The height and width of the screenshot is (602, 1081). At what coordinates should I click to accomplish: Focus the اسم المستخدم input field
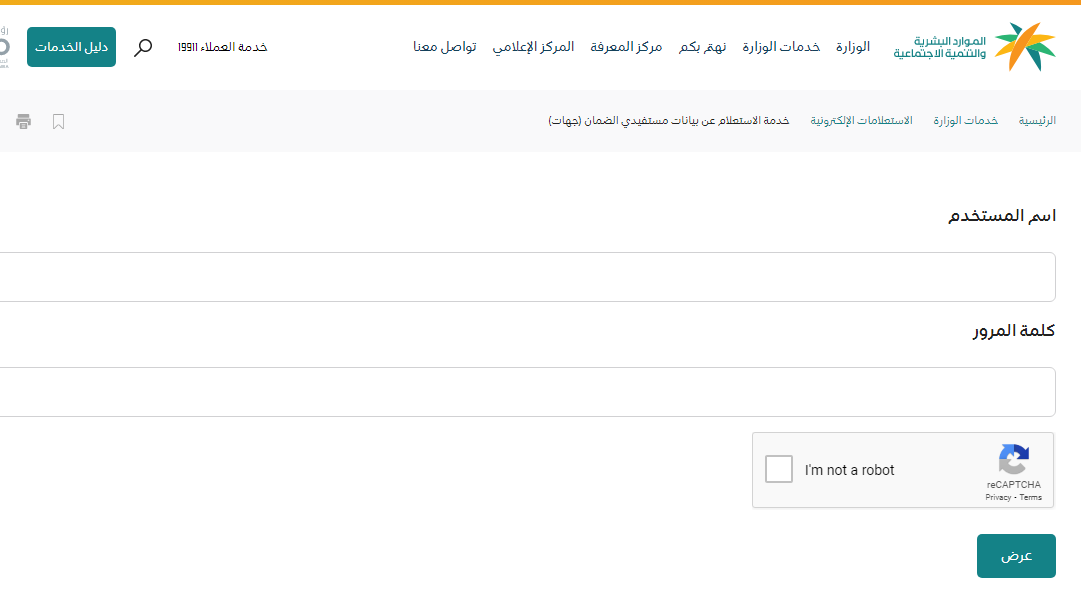528,277
